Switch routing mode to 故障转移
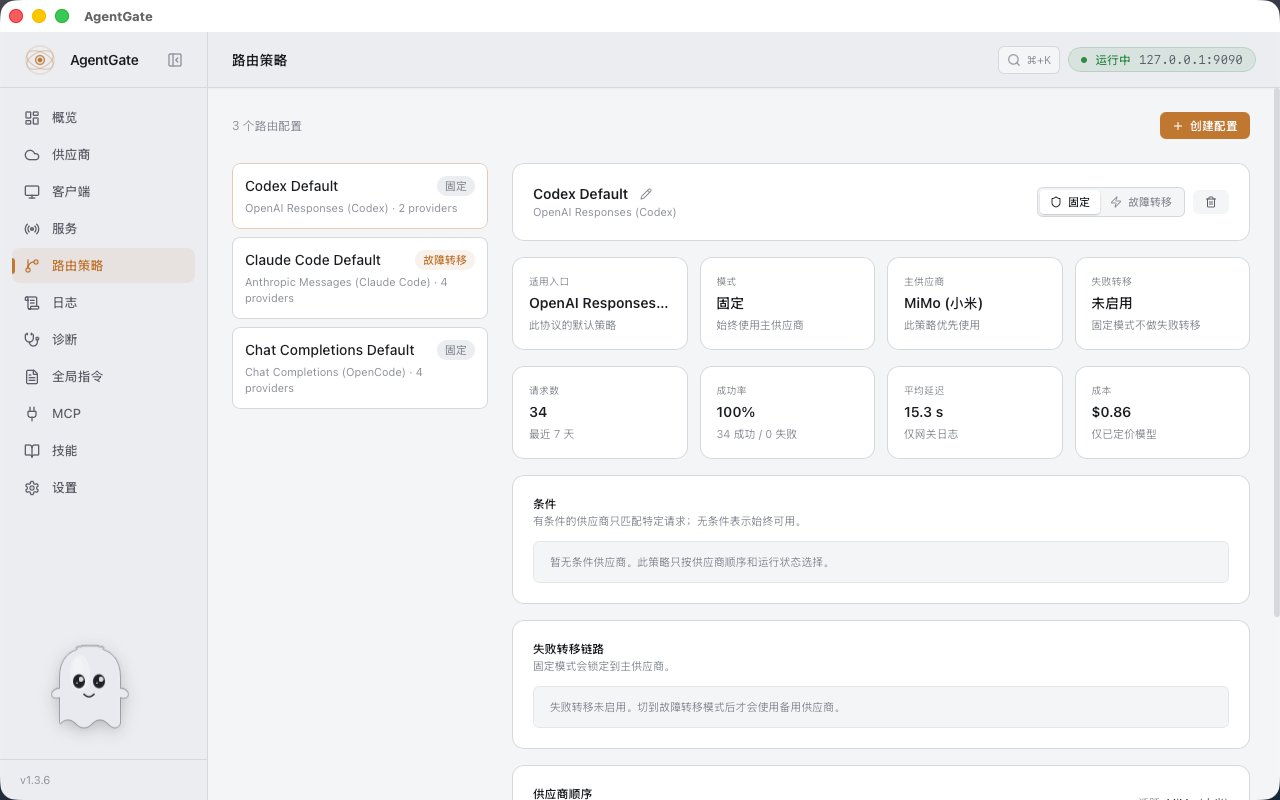The height and width of the screenshot is (800, 1280). [1142, 202]
